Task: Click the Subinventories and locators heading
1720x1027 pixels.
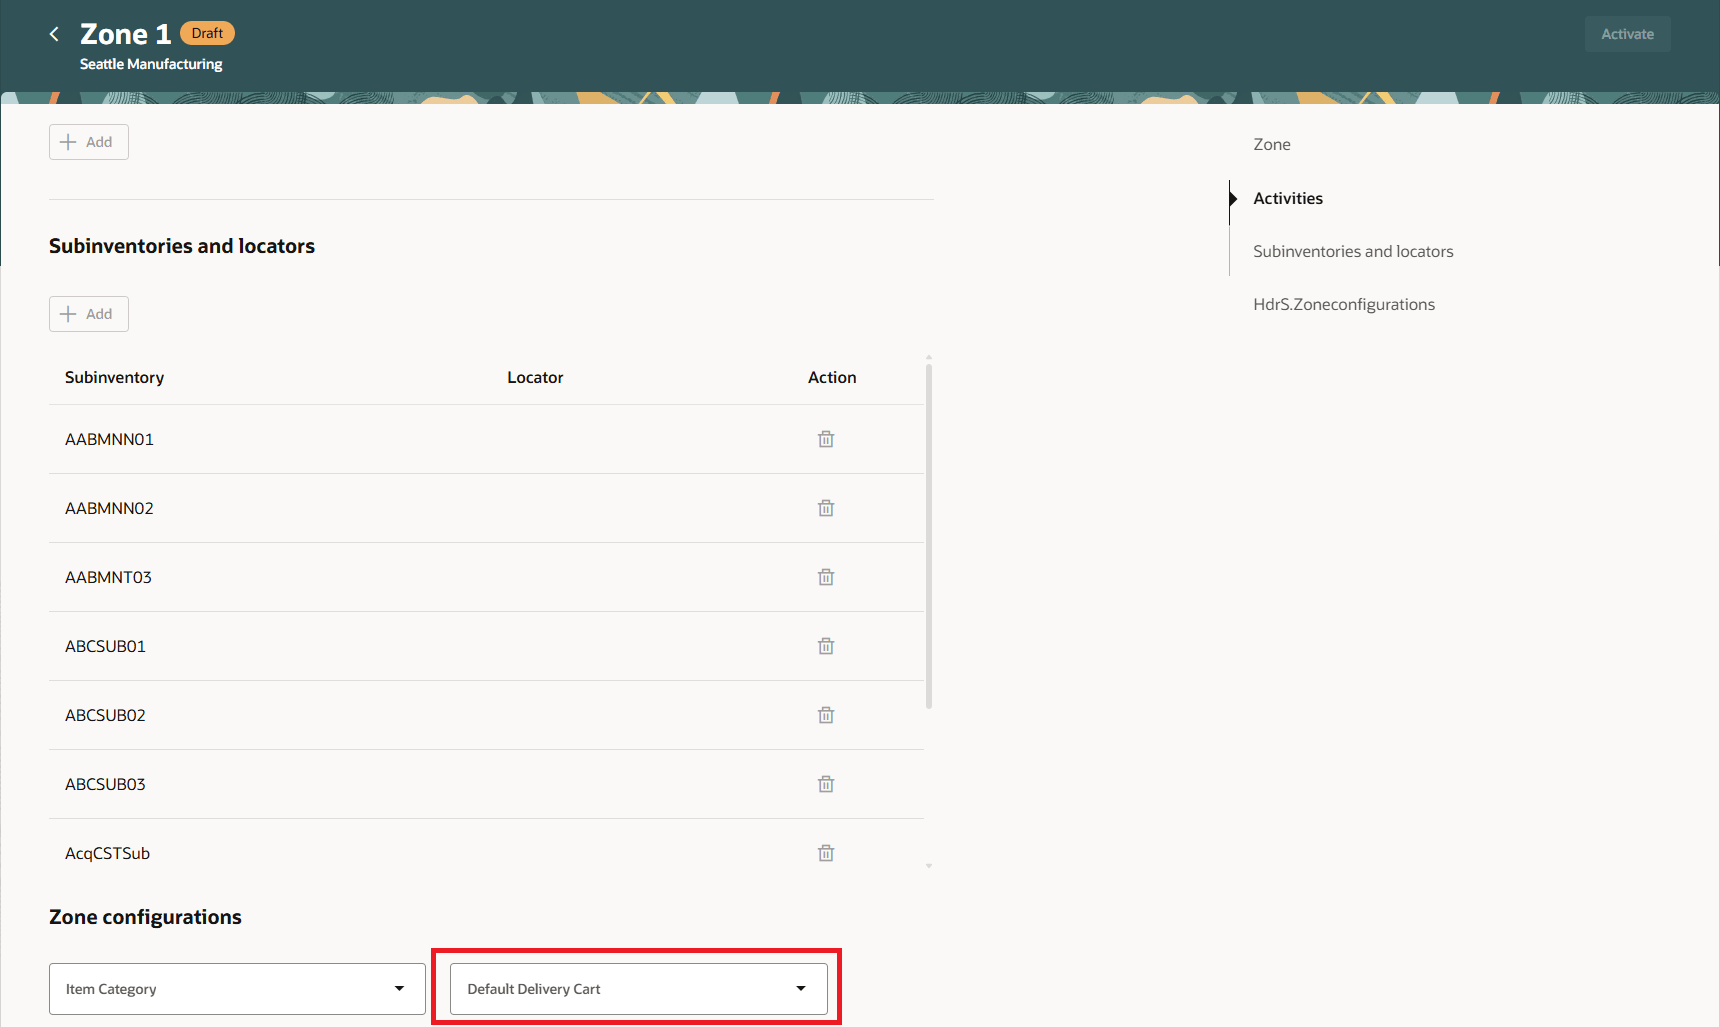Action: pyautogui.click(x=182, y=246)
